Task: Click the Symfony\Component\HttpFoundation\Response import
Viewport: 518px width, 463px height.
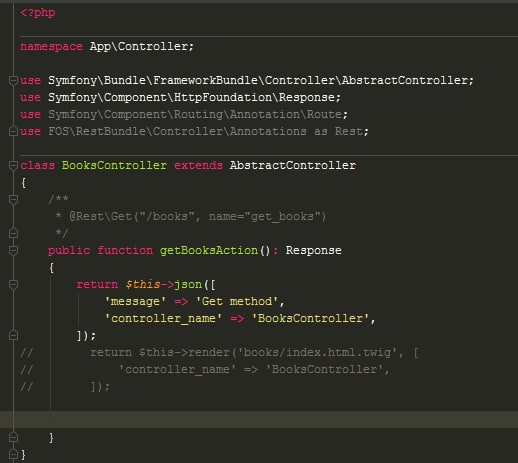Action: [x=192, y=97]
